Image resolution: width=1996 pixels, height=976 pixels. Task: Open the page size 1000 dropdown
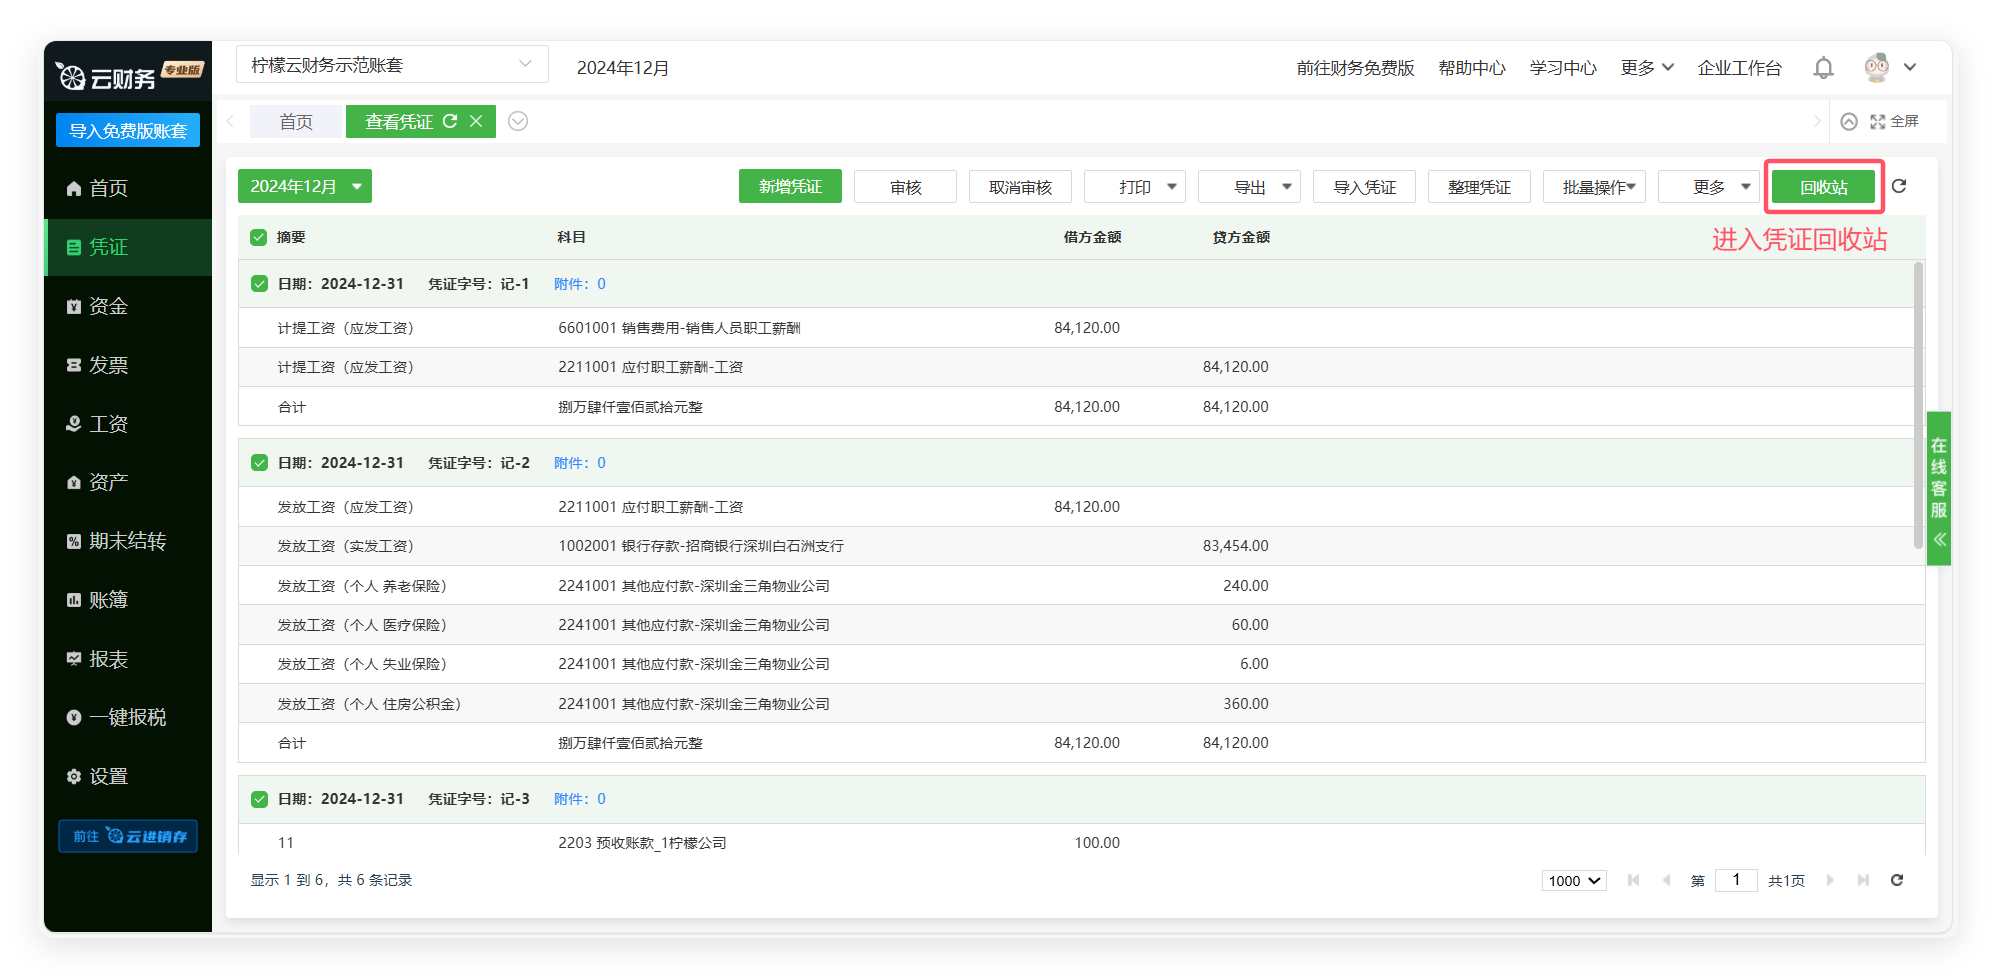(1574, 880)
